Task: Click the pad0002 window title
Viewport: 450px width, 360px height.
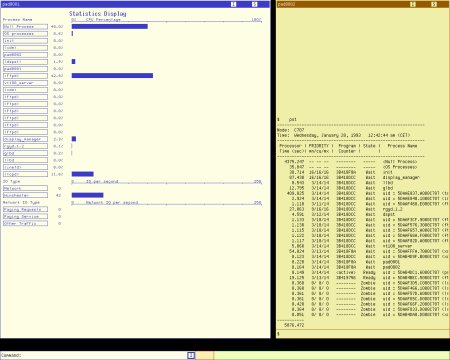Action: tap(286, 4)
